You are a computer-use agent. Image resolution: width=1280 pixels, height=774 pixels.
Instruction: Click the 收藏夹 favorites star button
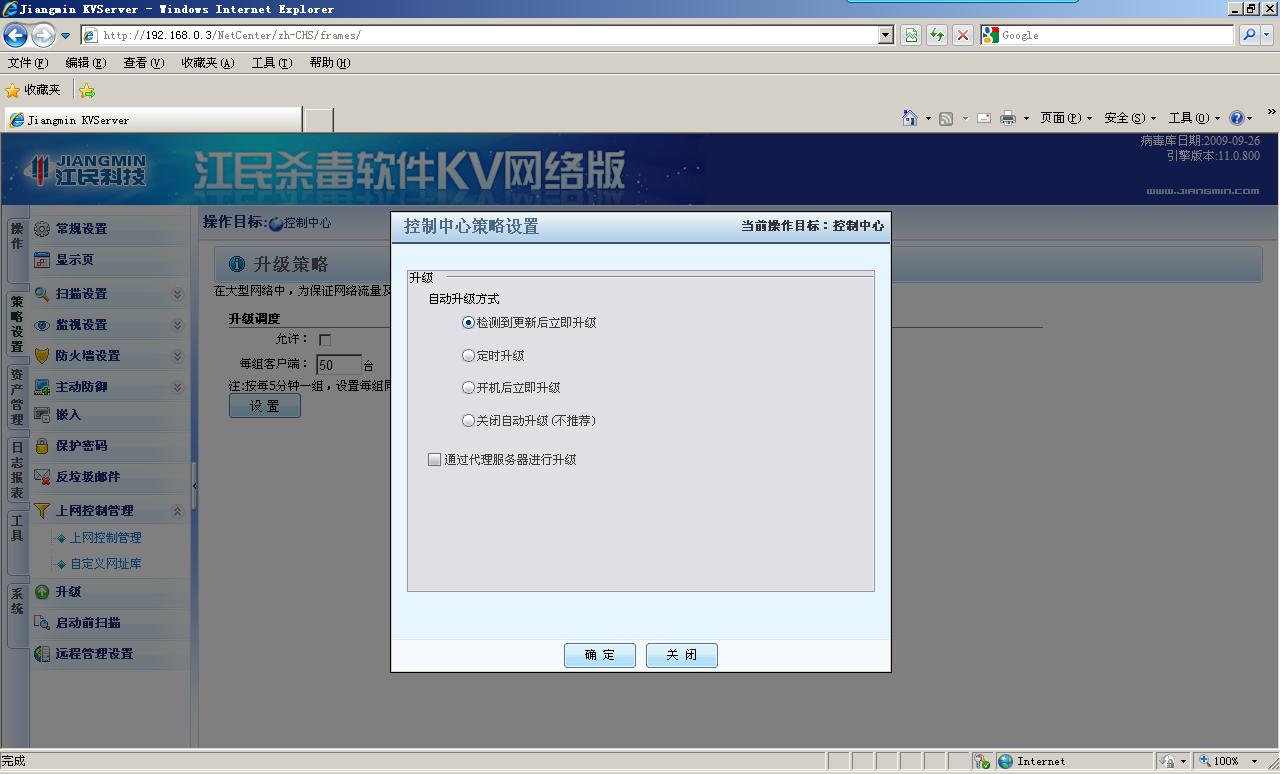pyautogui.click(x=34, y=90)
